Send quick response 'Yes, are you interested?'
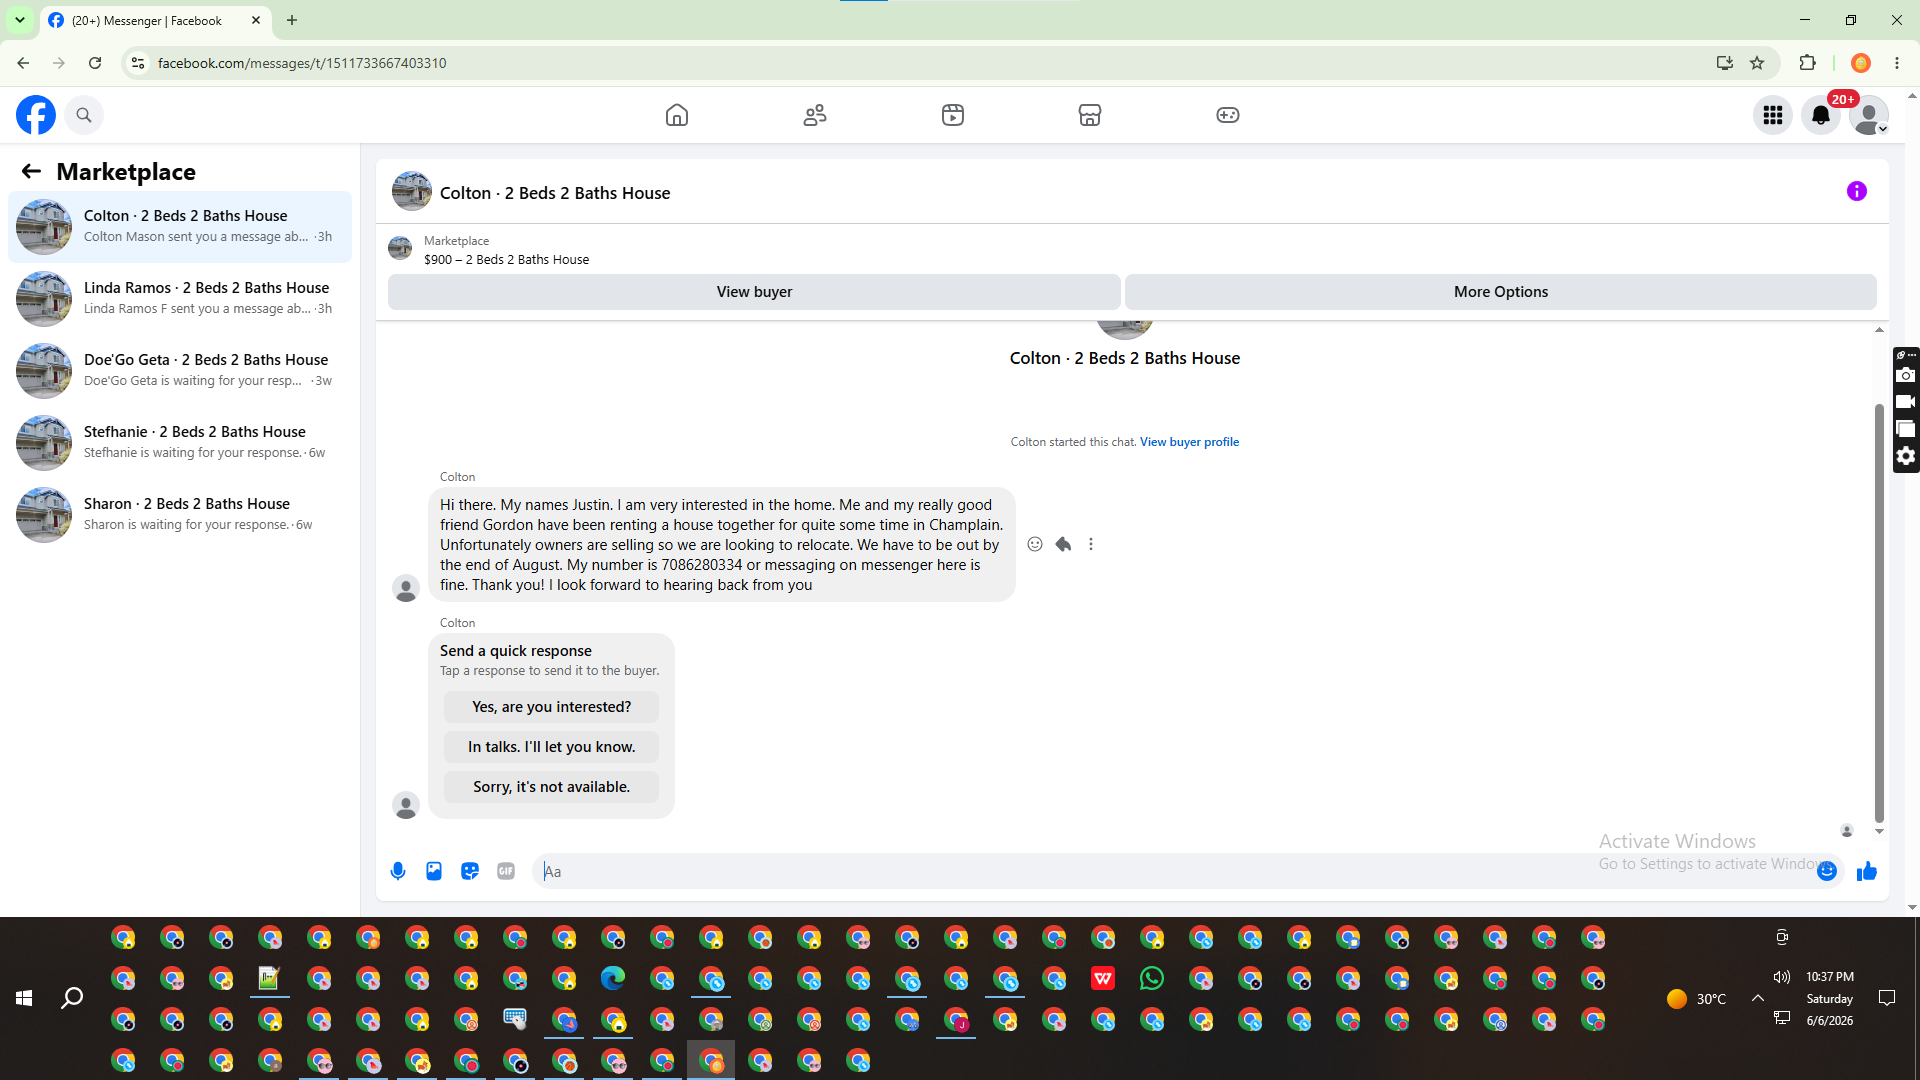The height and width of the screenshot is (1080, 1920). [551, 707]
